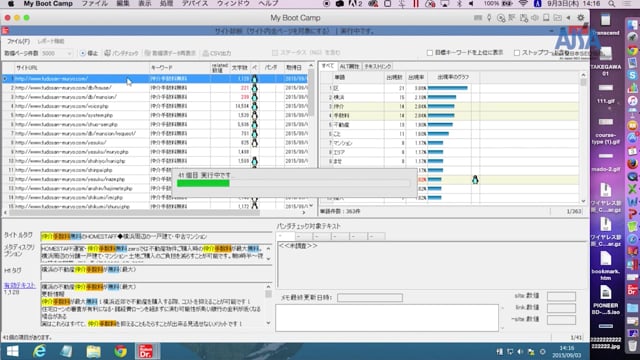Open the My Boot Camp settings gear
Image resolution: width=640 pixels, height=360 pixels.
(580, 18)
